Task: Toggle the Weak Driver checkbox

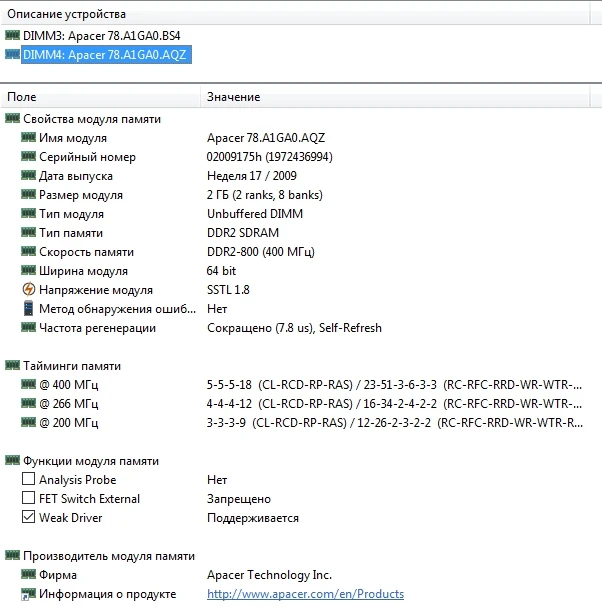Action: 28,517
